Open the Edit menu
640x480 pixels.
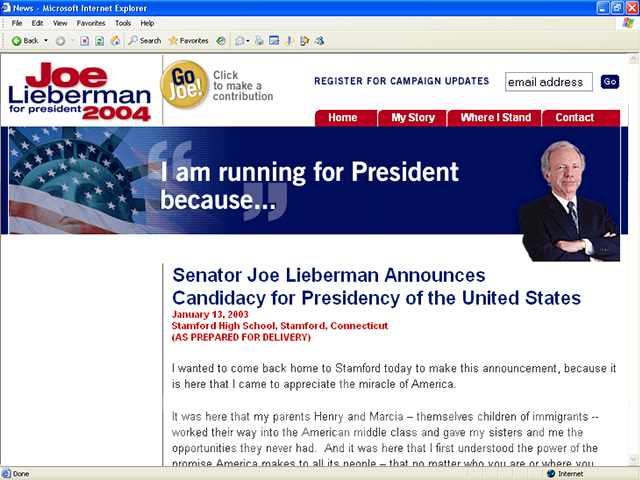pos(38,23)
